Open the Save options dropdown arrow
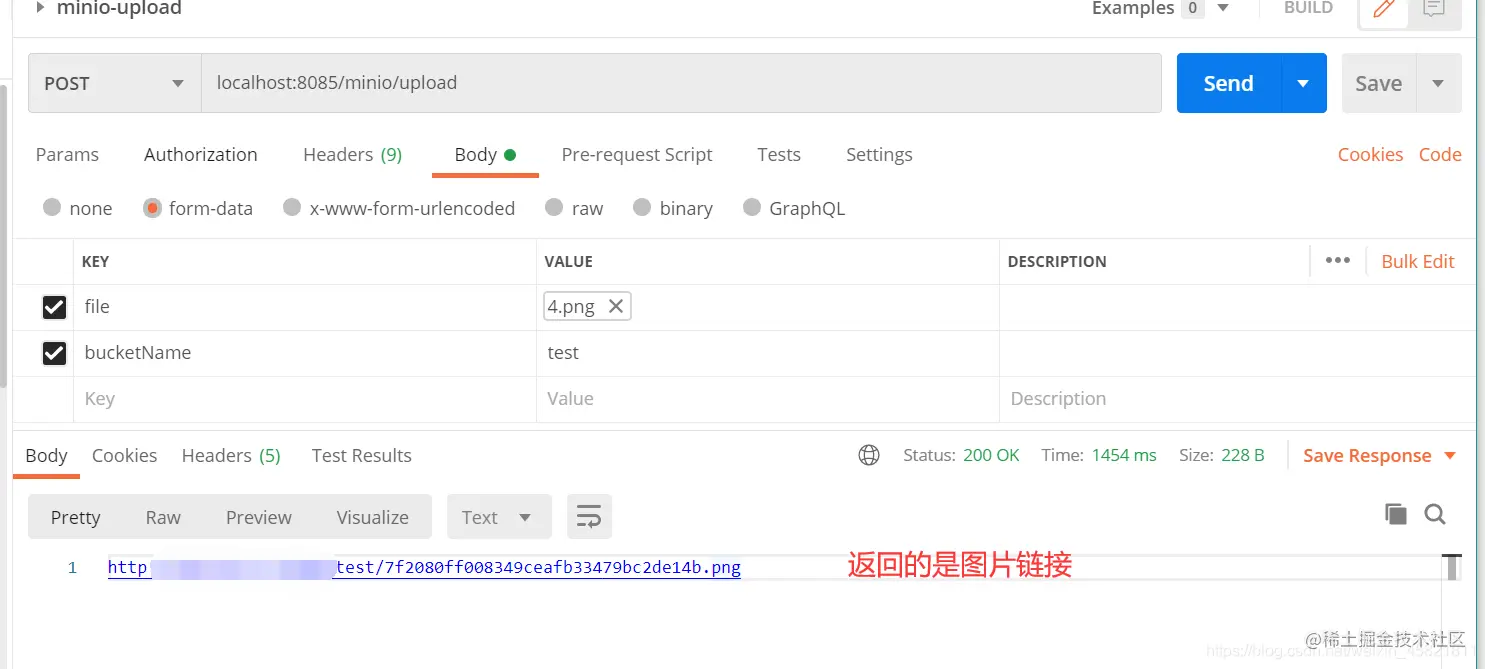 pos(1438,83)
